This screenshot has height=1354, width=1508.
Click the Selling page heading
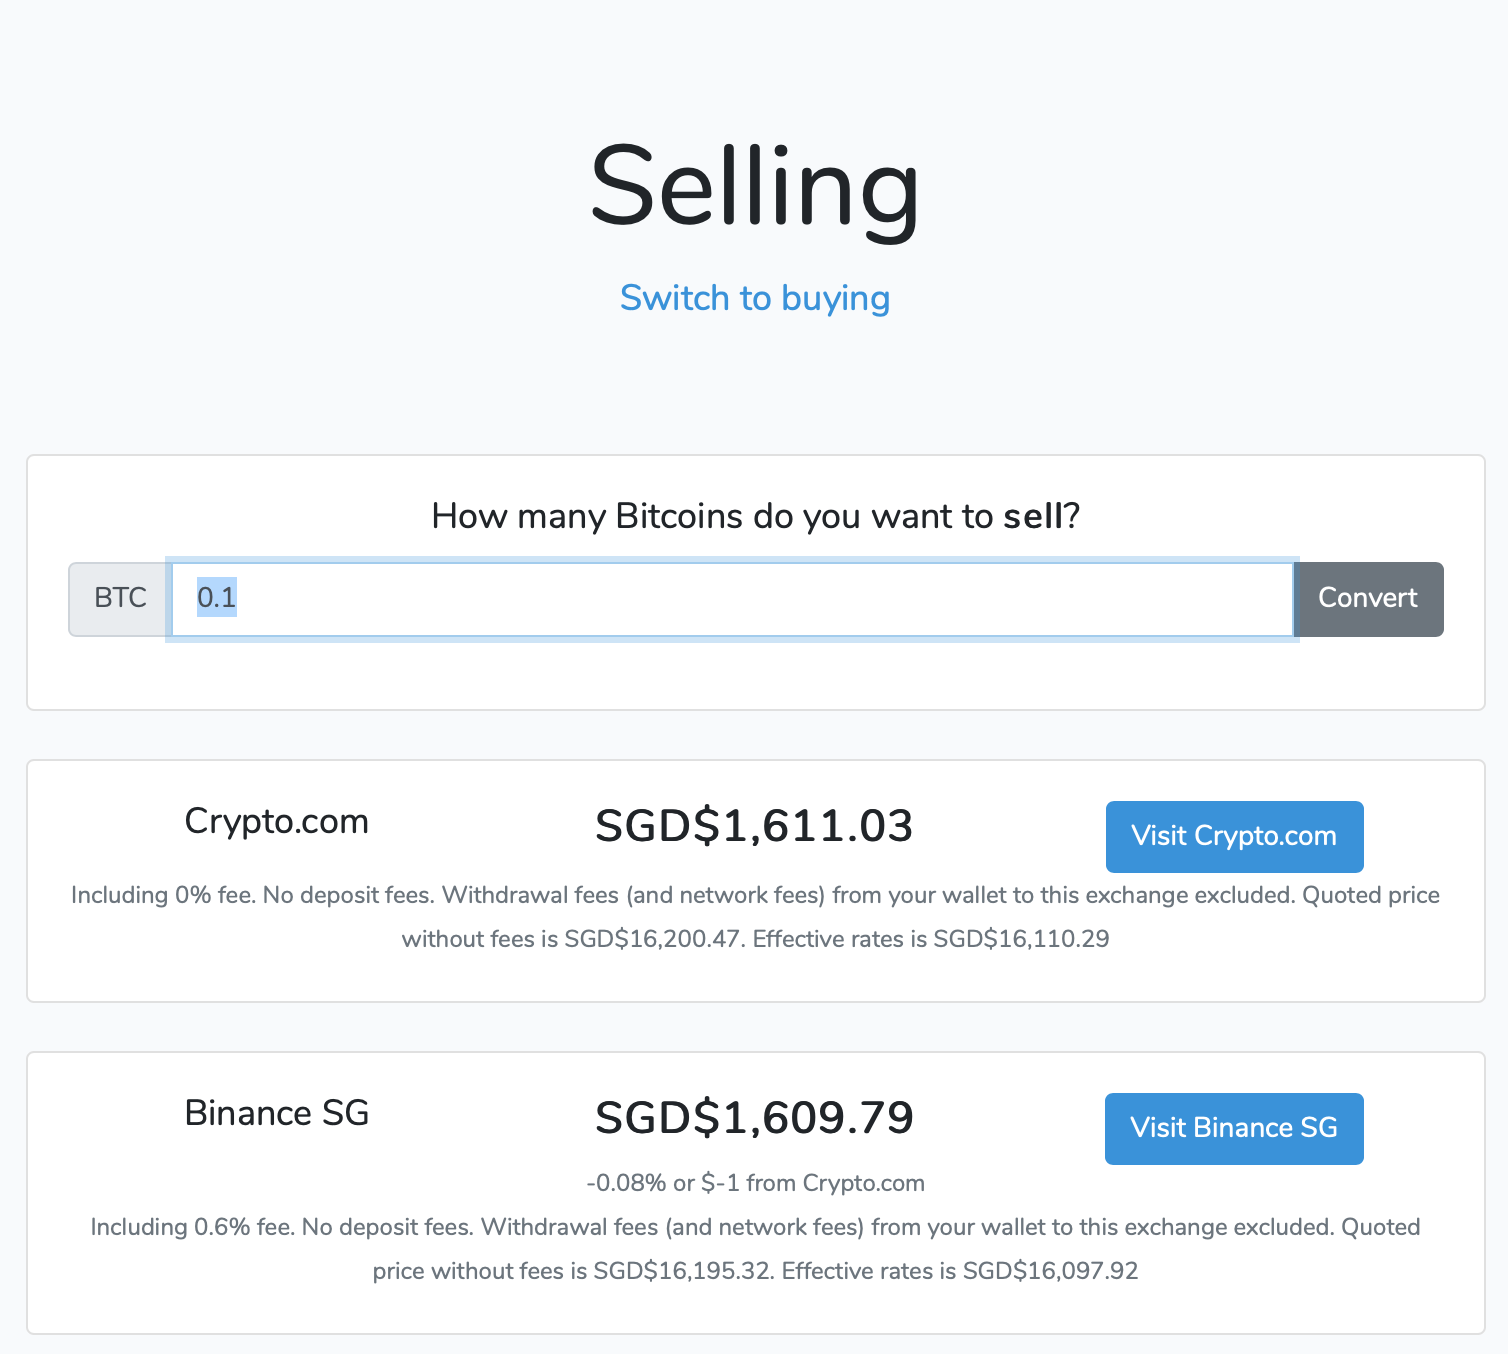point(754,188)
